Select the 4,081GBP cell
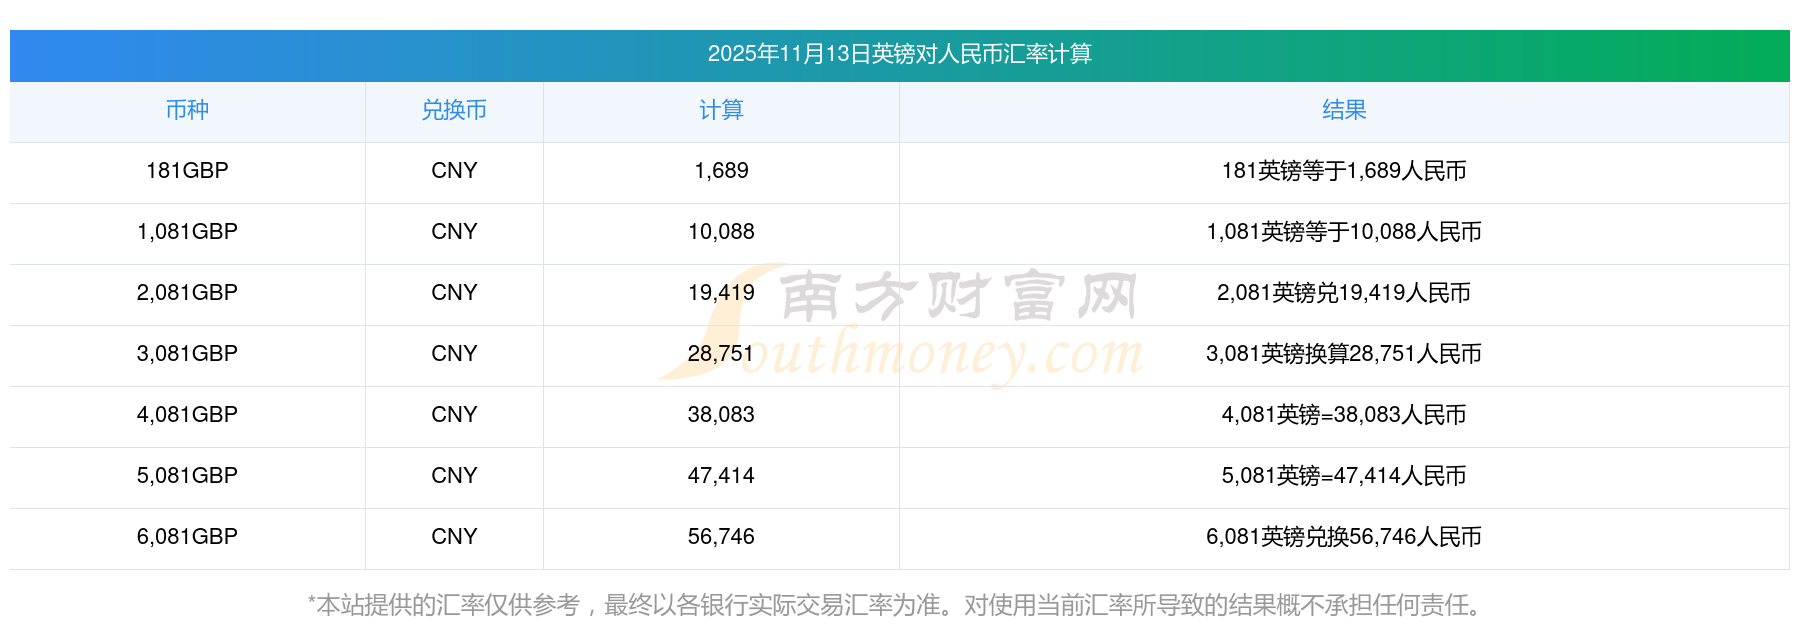 click(187, 415)
